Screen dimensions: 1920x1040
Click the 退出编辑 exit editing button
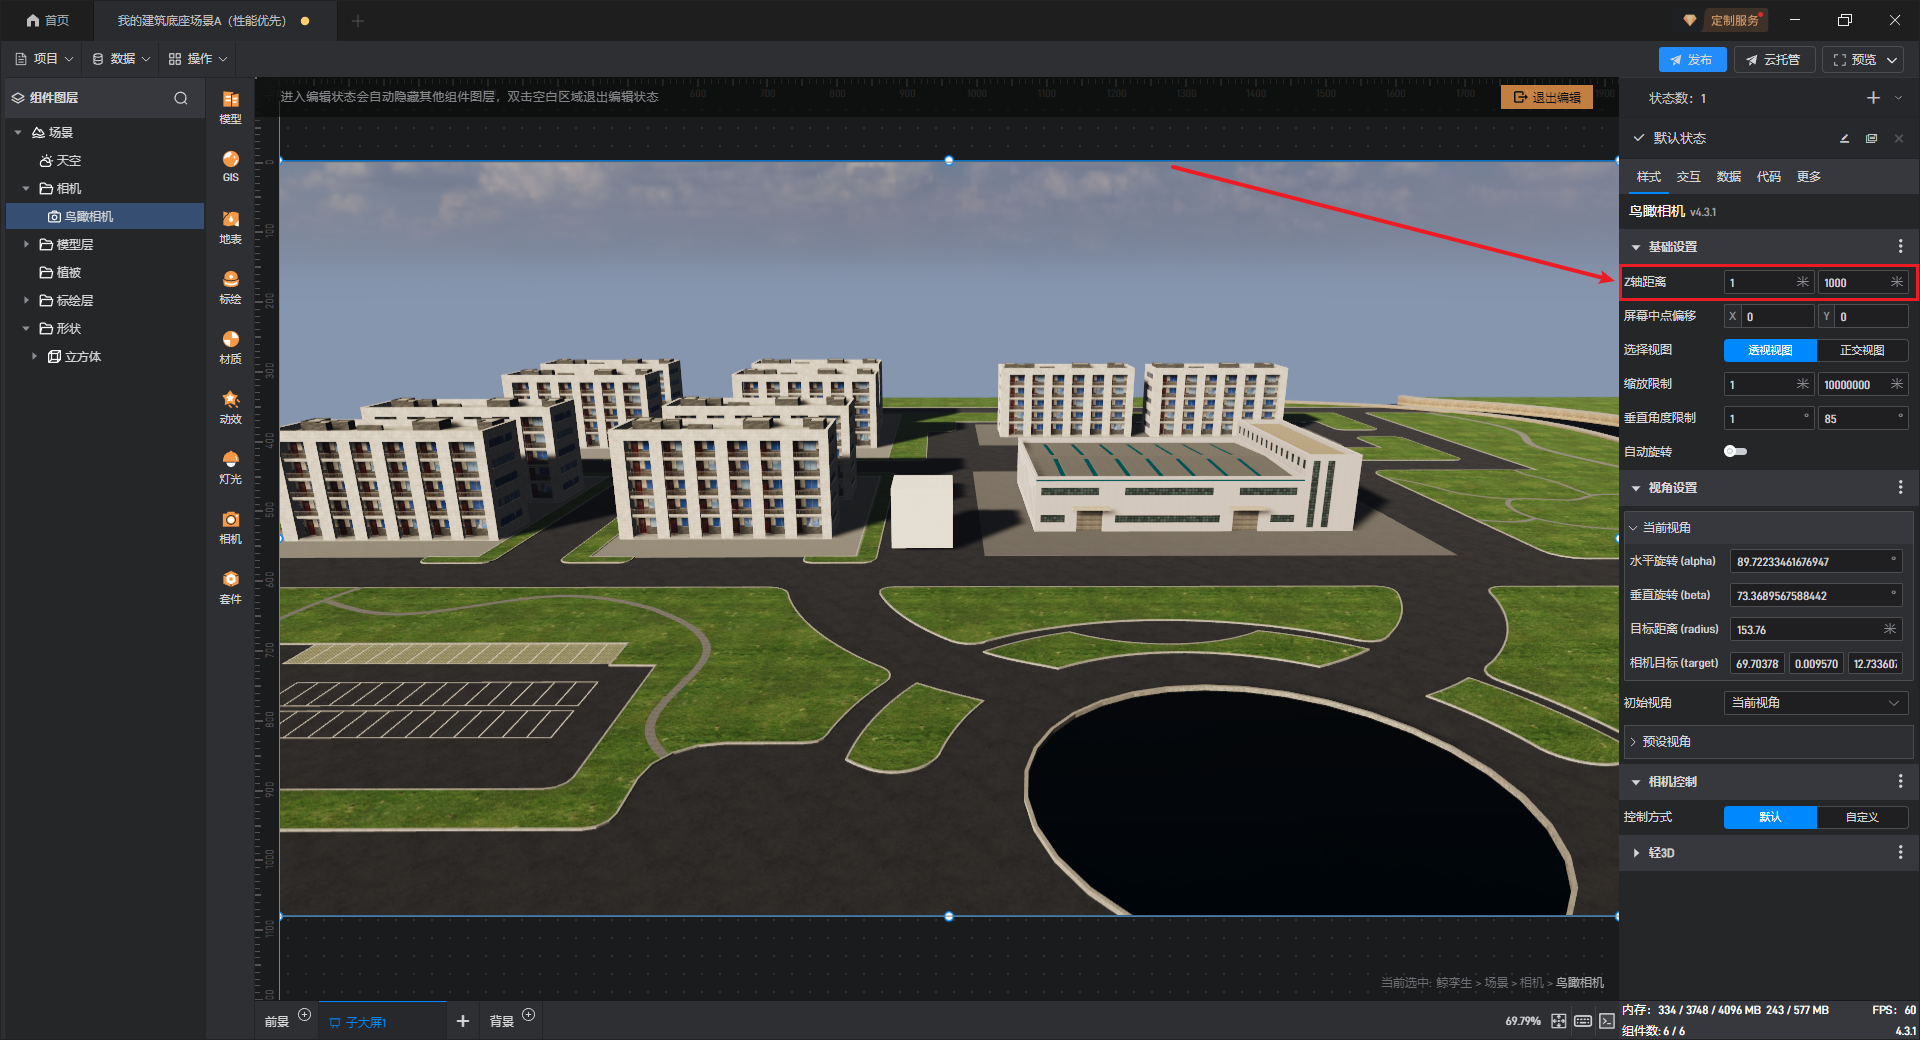pos(1546,98)
